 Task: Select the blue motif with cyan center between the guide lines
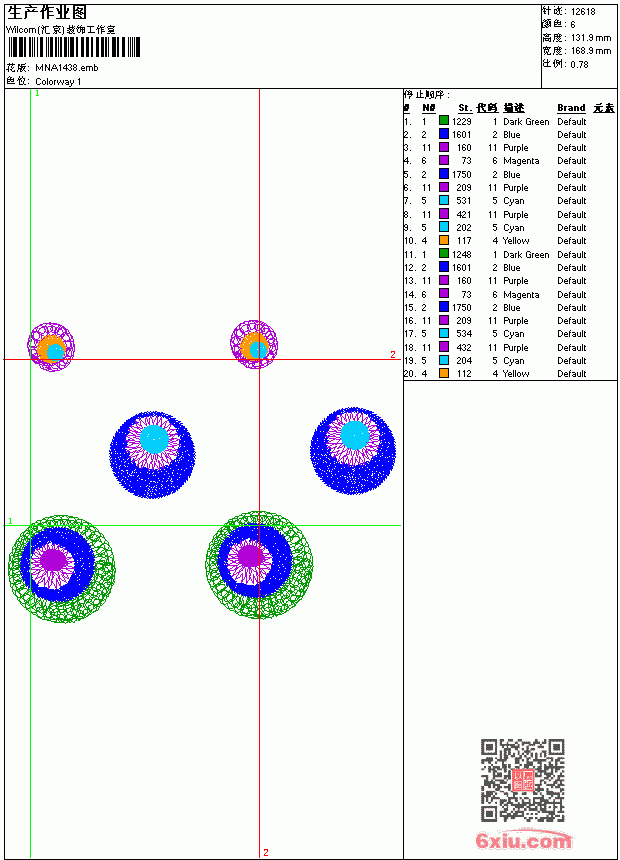pyautogui.click(x=153, y=455)
